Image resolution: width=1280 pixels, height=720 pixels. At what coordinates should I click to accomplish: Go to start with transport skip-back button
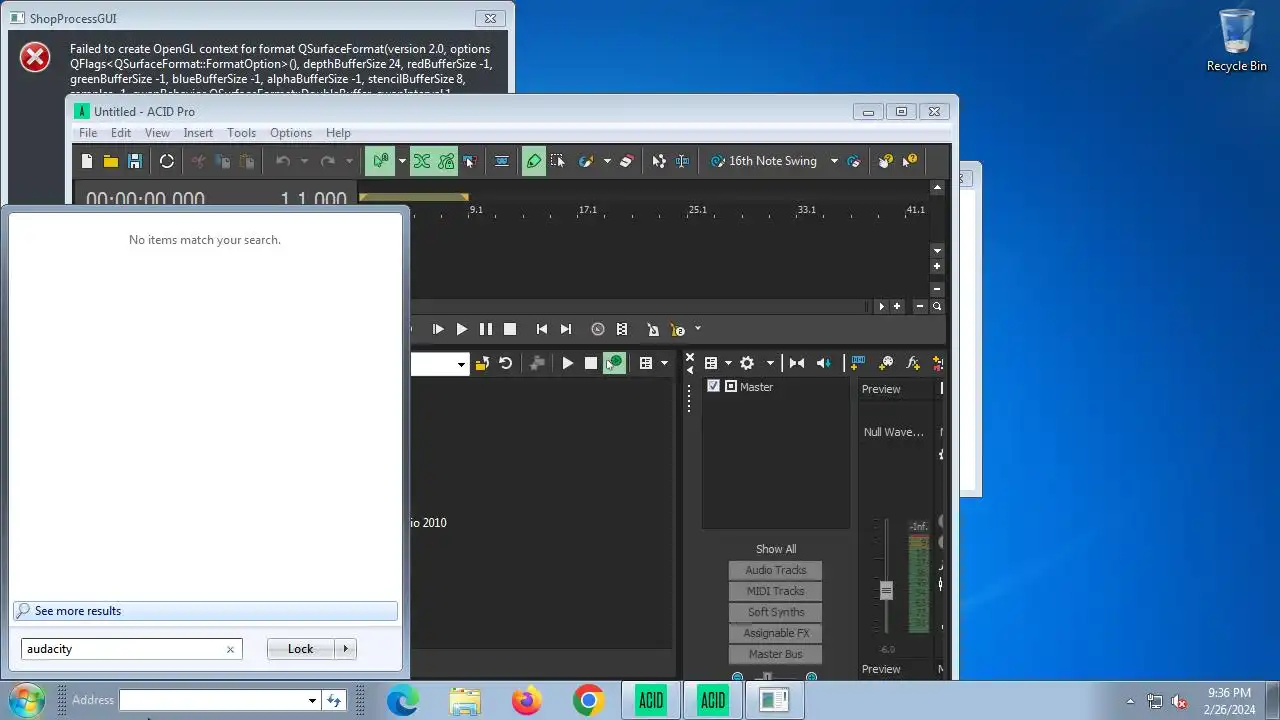coord(542,329)
